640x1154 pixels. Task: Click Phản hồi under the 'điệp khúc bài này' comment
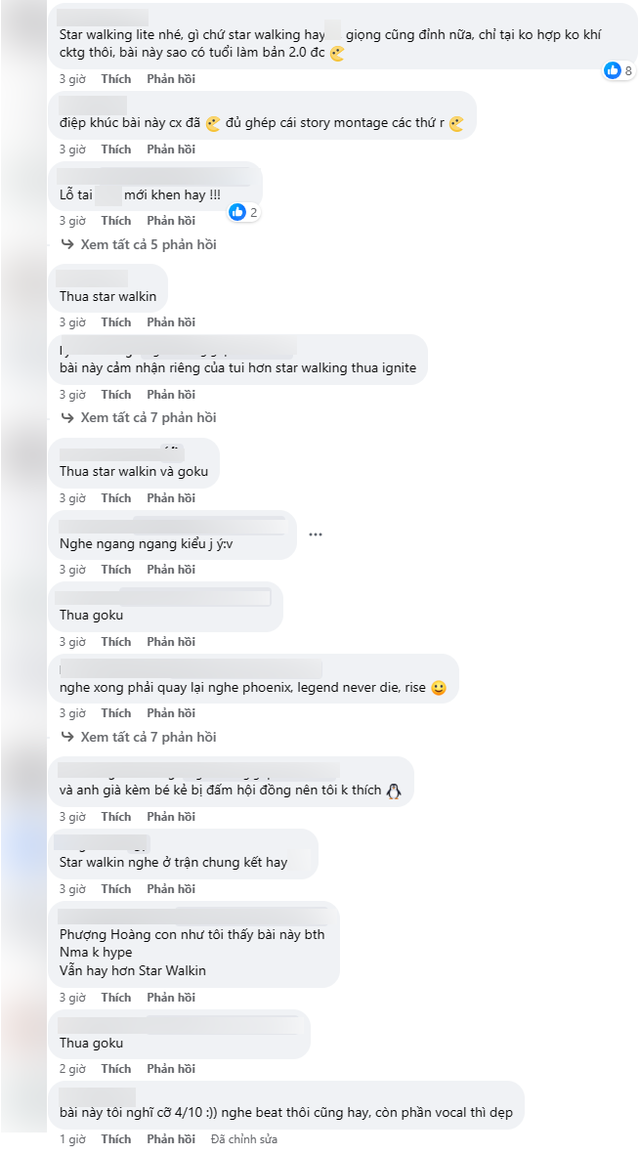pyautogui.click(x=171, y=150)
